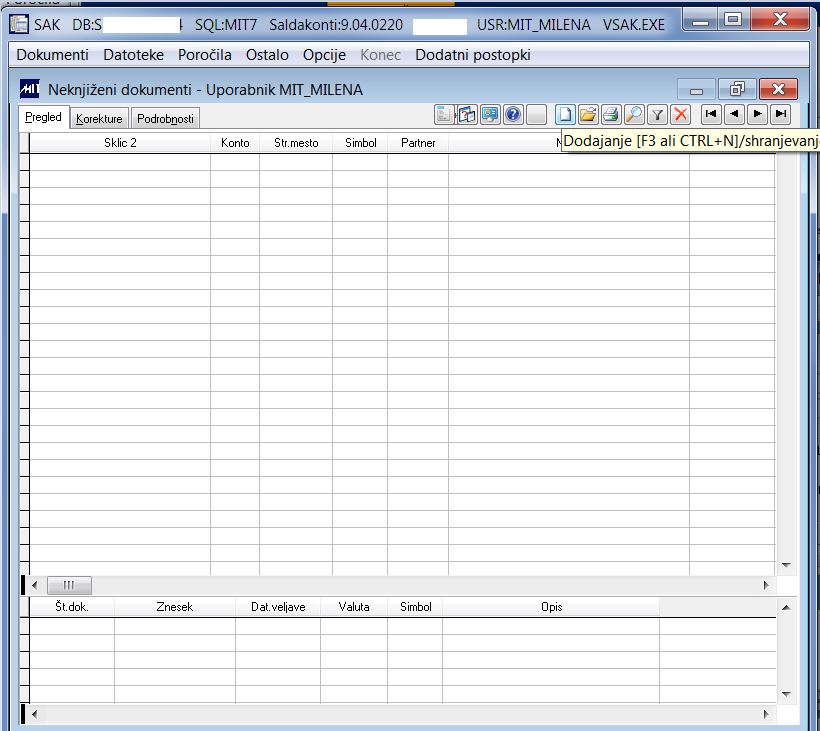Image resolution: width=820 pixels, height=731 pixels.
Task: Click the windows with question mark icon
Action: coord(467,115)
